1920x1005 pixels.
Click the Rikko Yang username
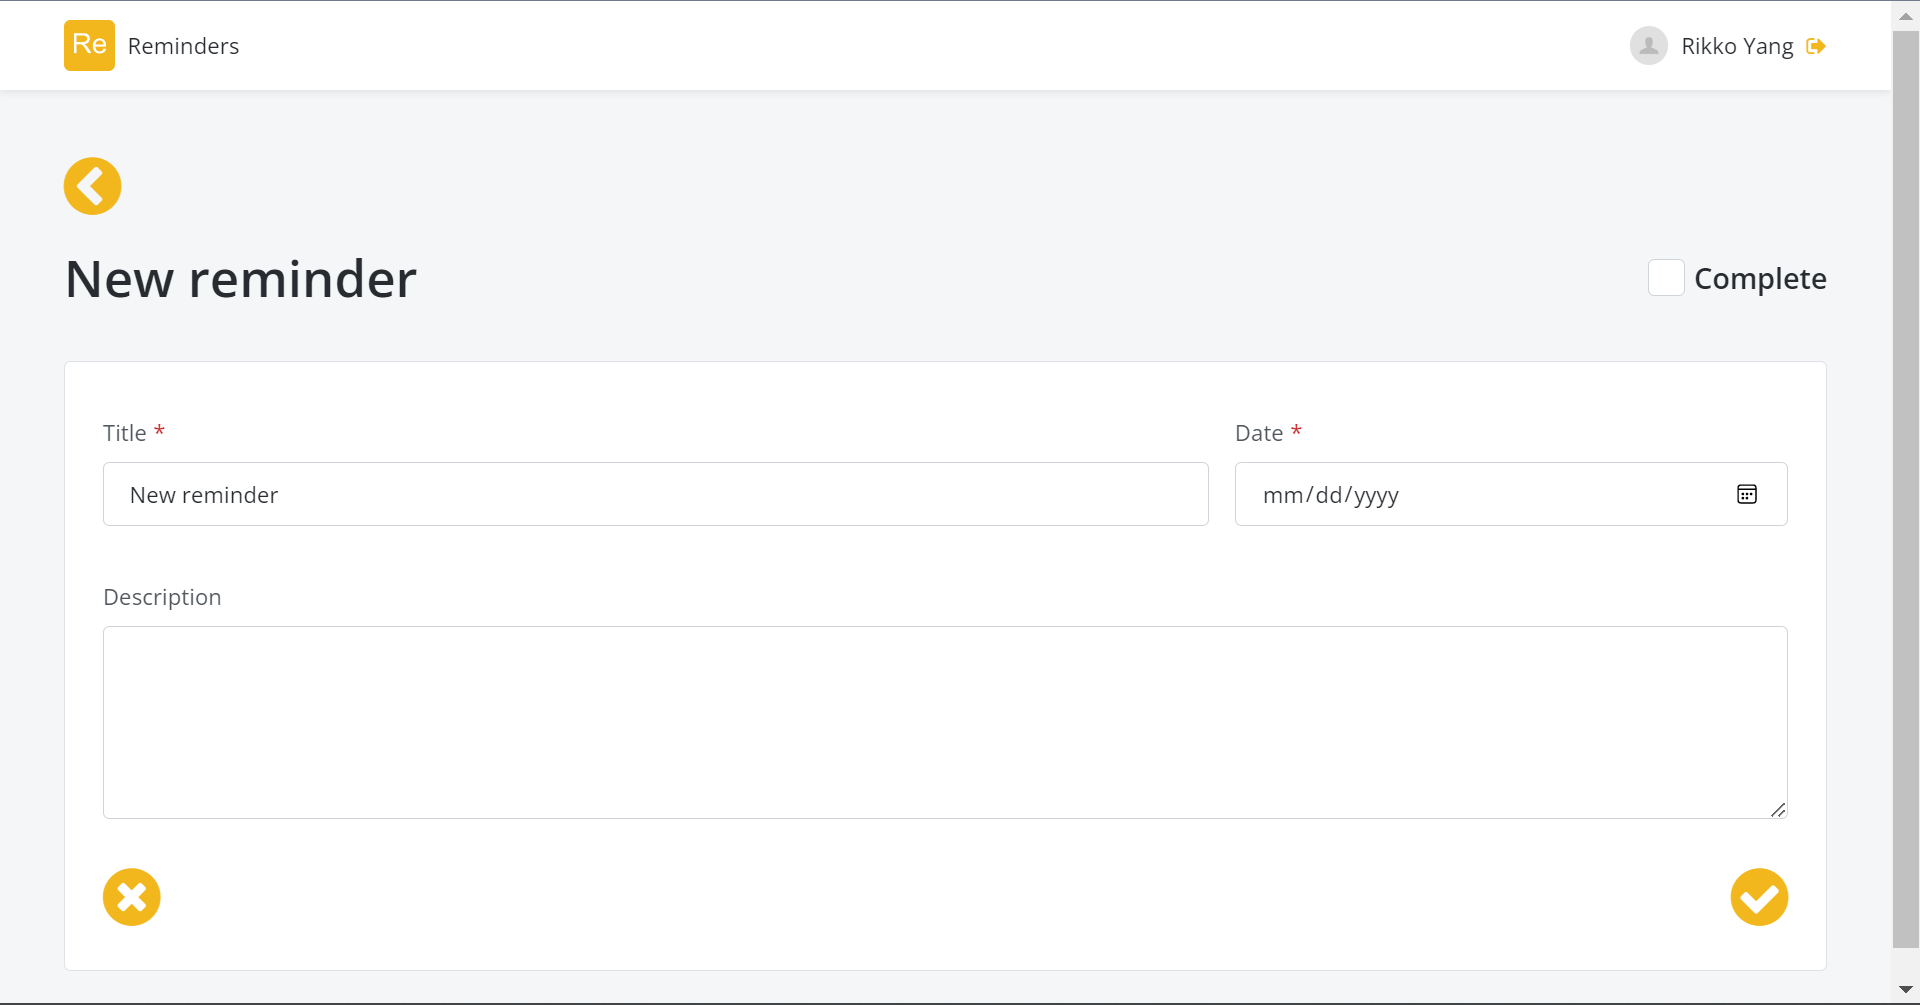tap(1737, 46)
